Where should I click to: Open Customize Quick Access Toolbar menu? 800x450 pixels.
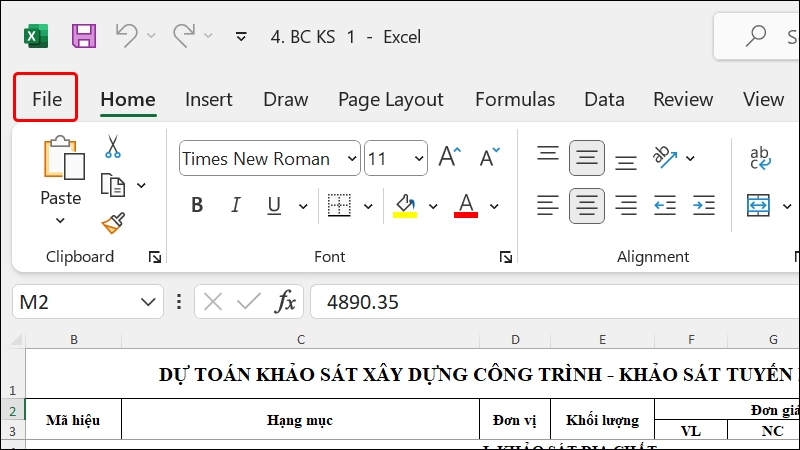[241, 37]
